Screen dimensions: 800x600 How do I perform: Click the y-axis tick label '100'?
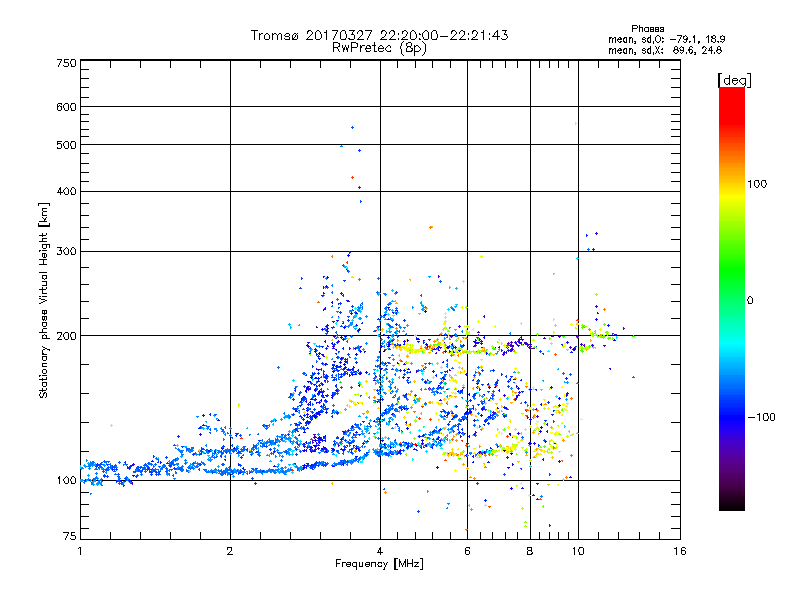tap(66, 480)
